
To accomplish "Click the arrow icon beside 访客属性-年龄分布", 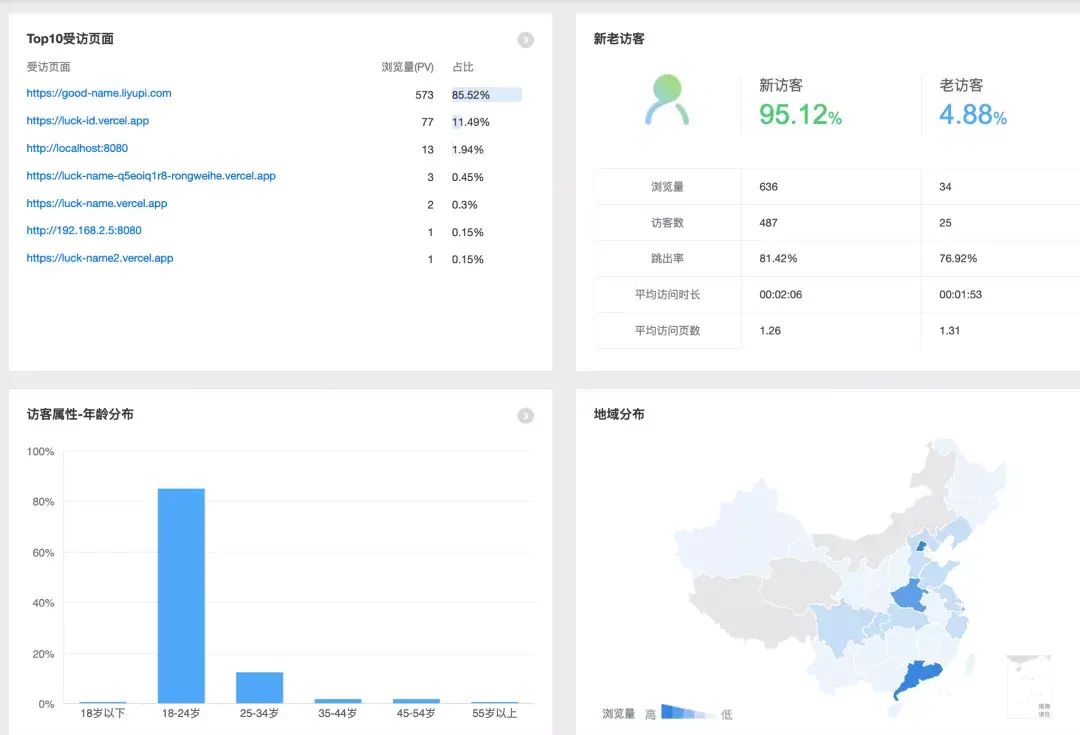I will 525,416.
